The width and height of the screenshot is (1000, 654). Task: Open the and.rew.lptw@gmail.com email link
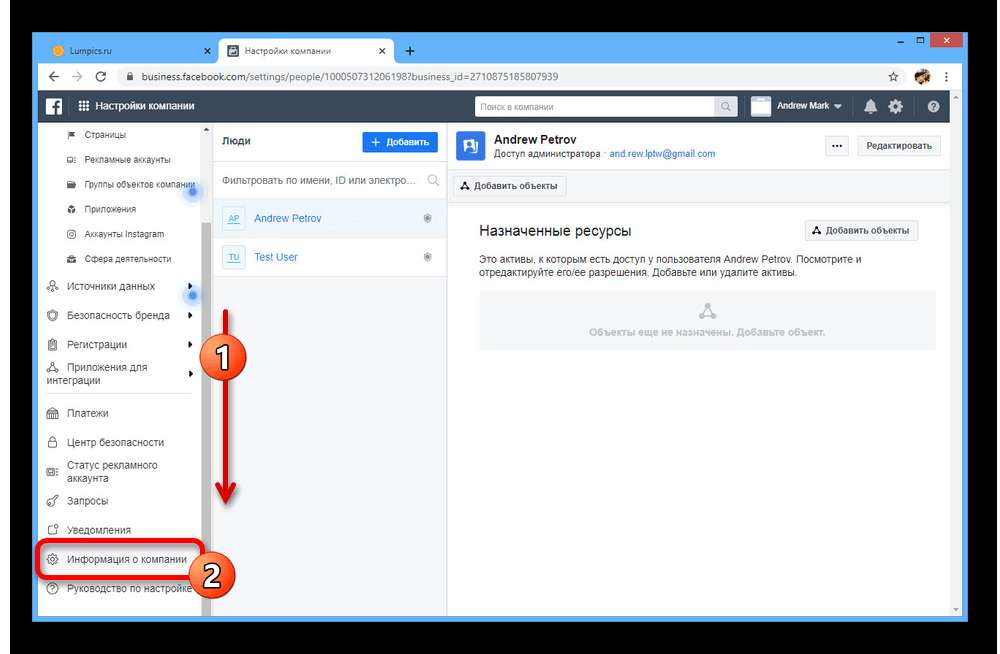pos(662,154)
